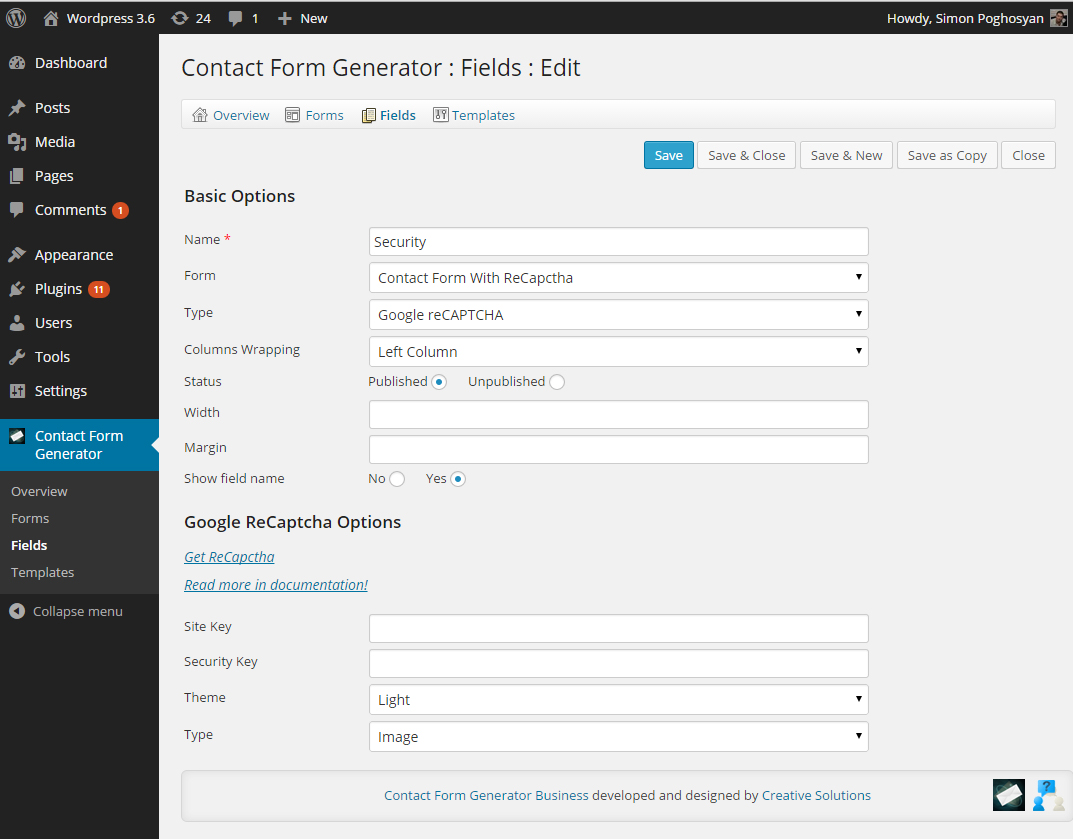Open the Get ReCapctha link
The height and width of the screenshot is (839, 1073).
click(x=229, y=557)
